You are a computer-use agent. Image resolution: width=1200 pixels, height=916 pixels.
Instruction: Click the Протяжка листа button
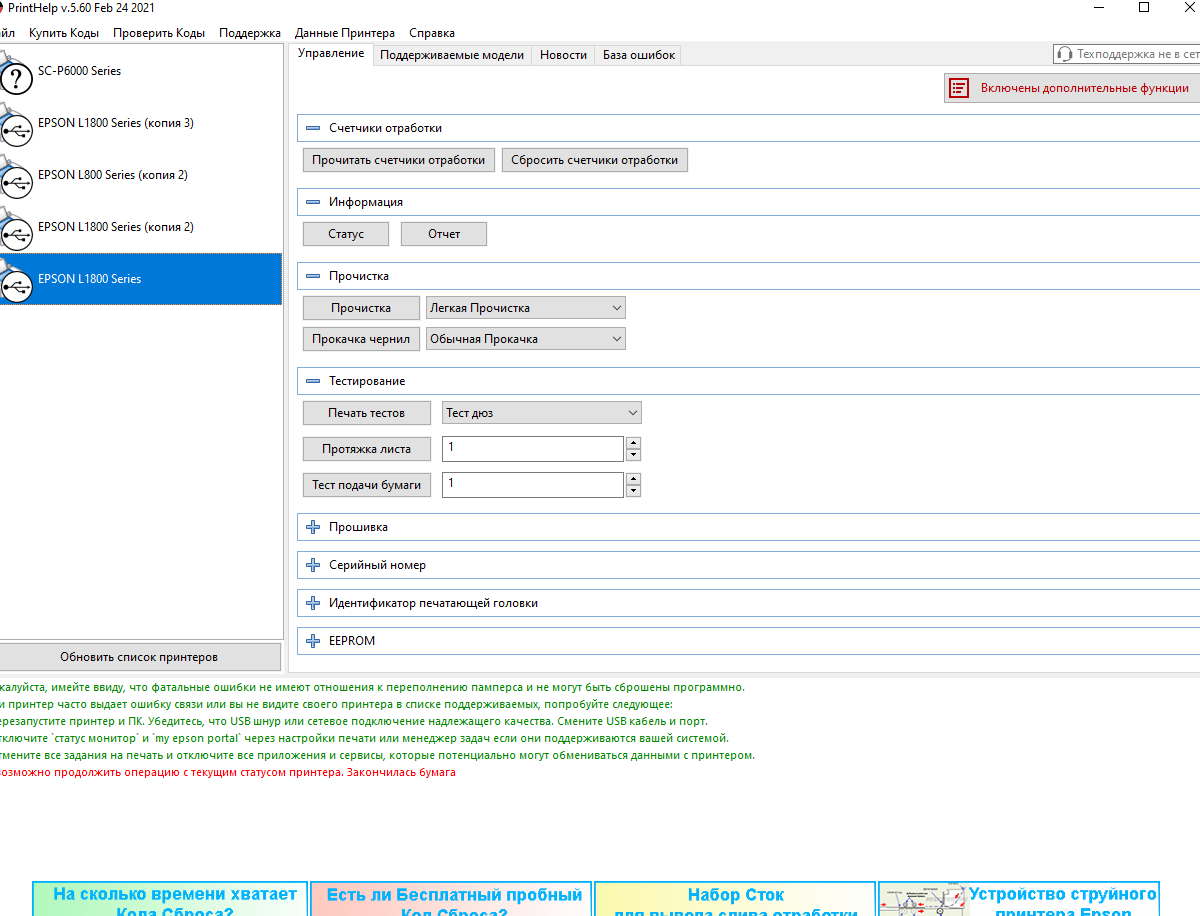tap(367, 449)
